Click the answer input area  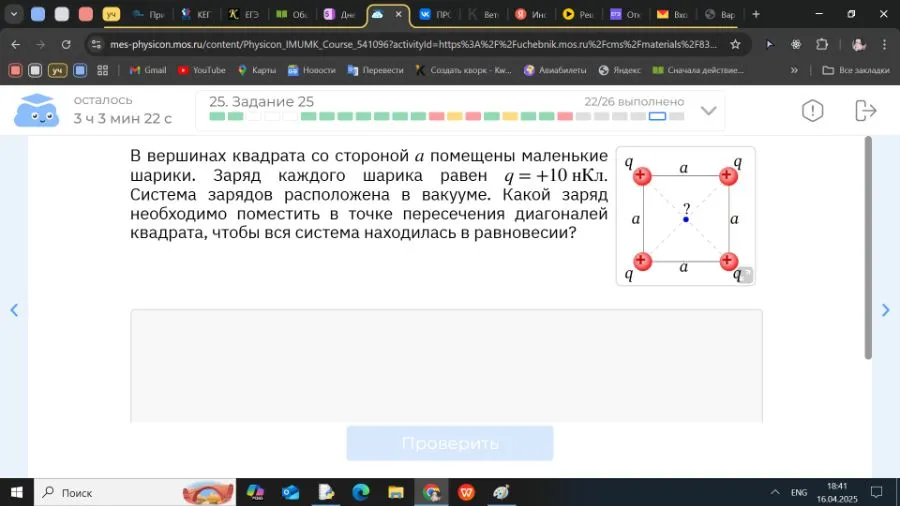(446, 365)
